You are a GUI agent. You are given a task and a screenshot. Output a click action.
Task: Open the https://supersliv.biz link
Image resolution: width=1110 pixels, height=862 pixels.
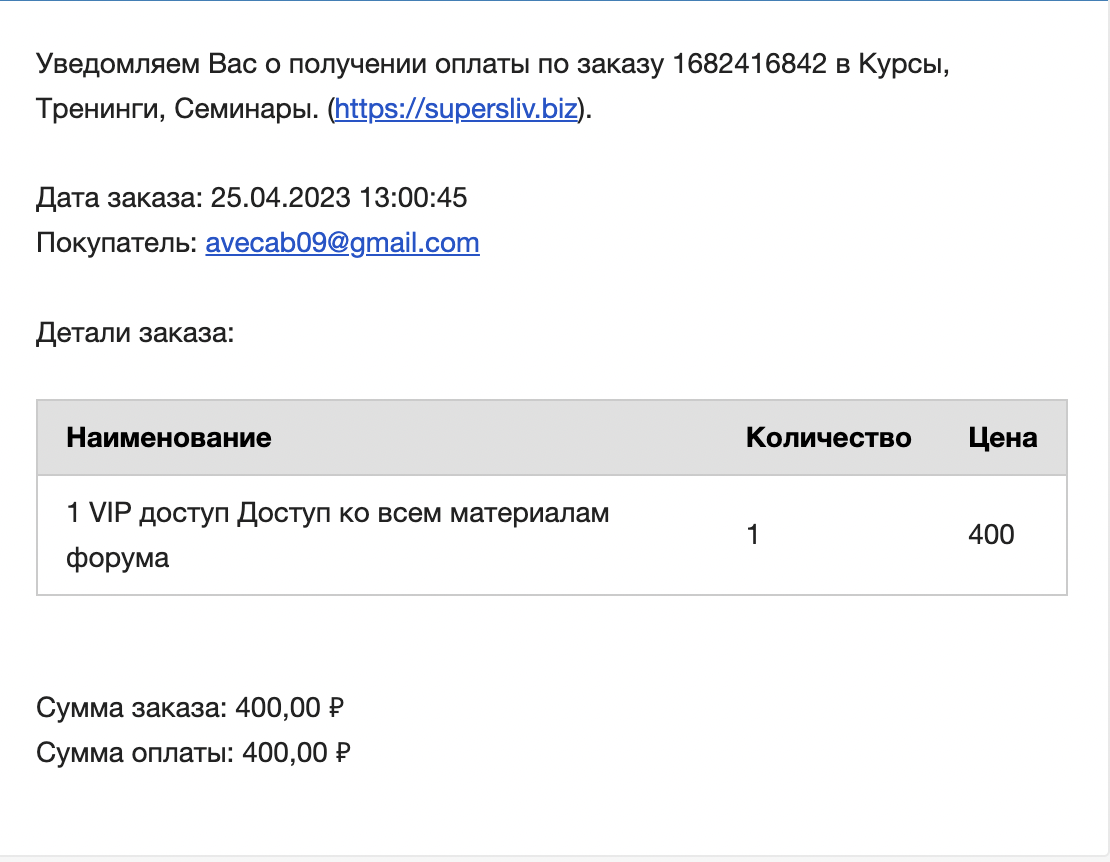click(x=456, y=109)
